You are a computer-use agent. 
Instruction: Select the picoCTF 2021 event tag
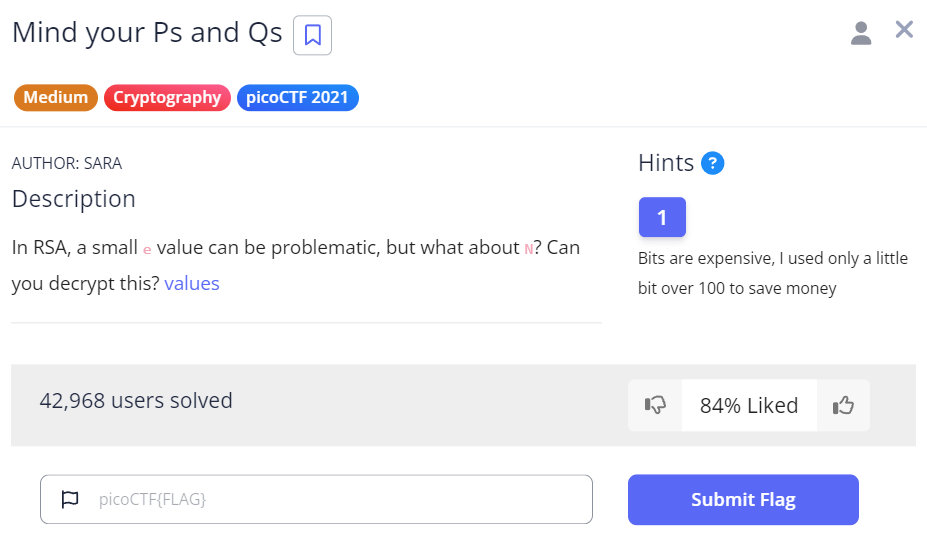pos(298,98)
